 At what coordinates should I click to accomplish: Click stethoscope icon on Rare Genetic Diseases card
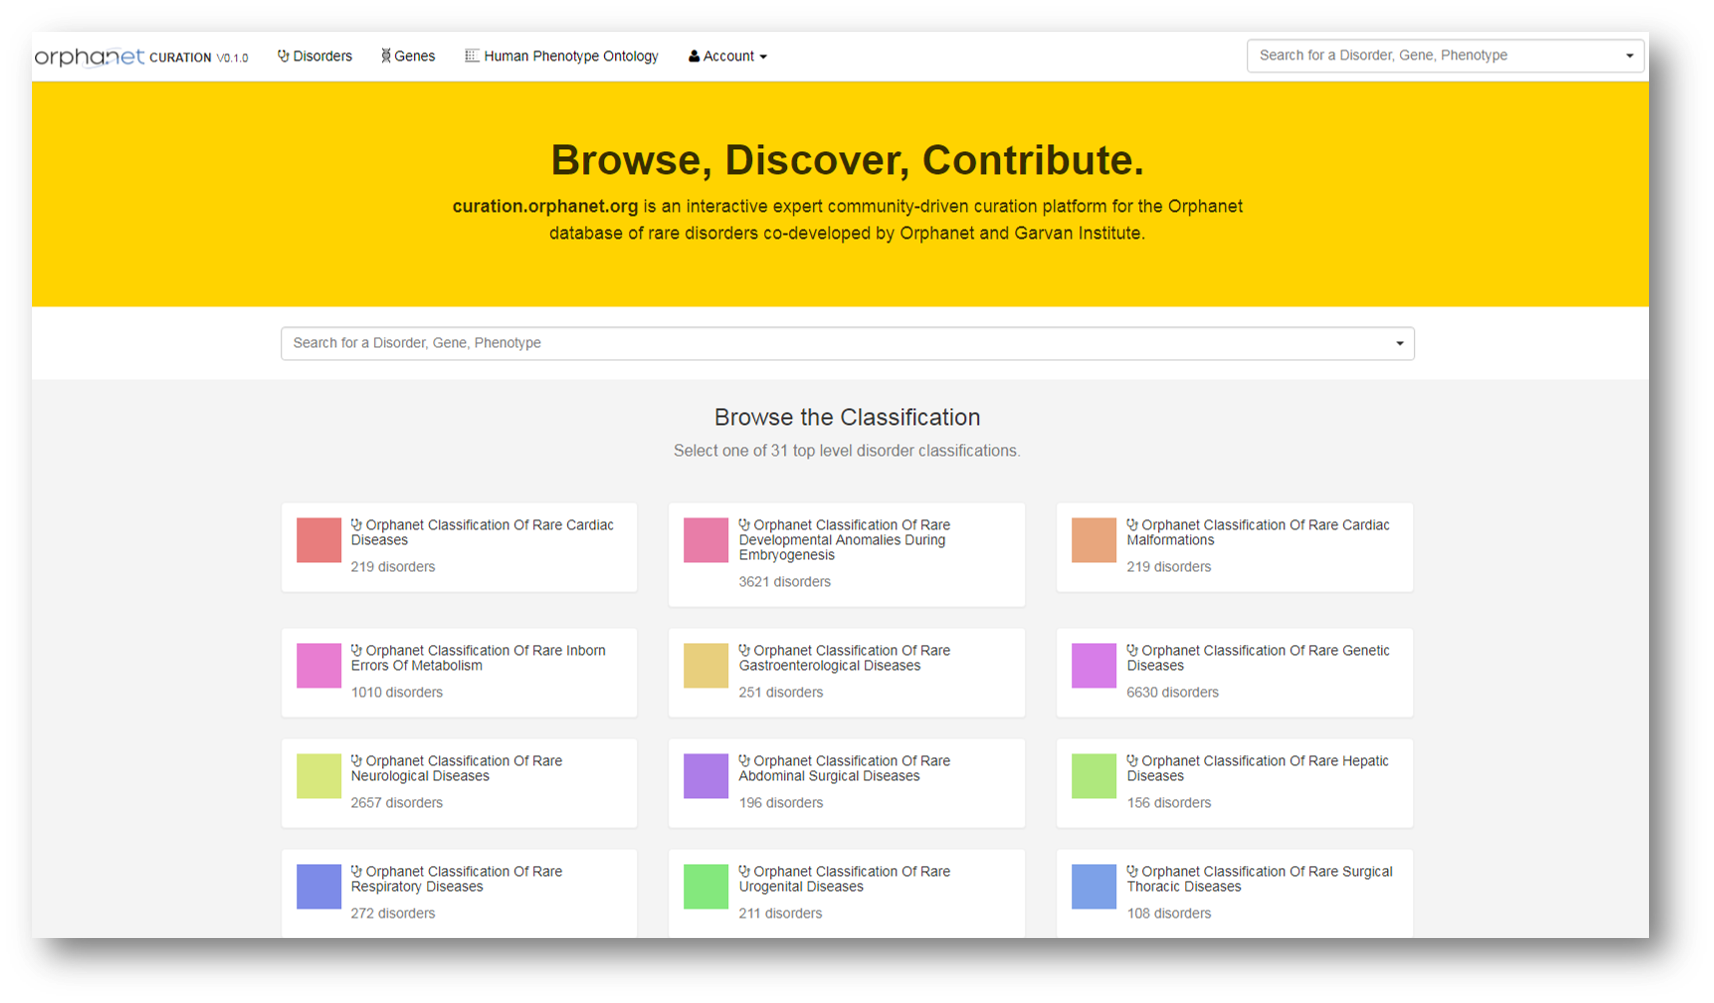pyautogui.click(x=1132, y=650)
